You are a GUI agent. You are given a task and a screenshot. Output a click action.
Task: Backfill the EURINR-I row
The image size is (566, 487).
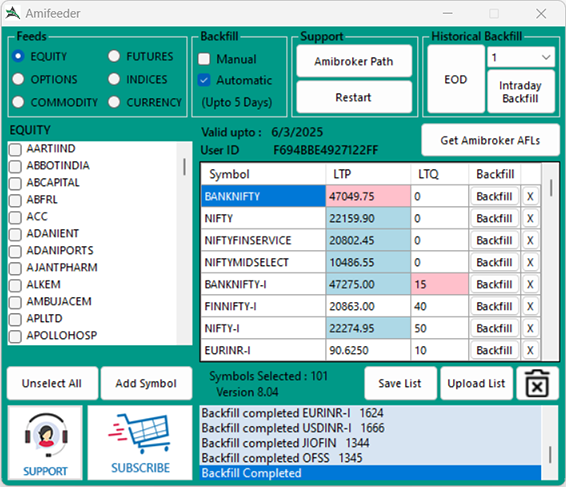click(495, 350)
